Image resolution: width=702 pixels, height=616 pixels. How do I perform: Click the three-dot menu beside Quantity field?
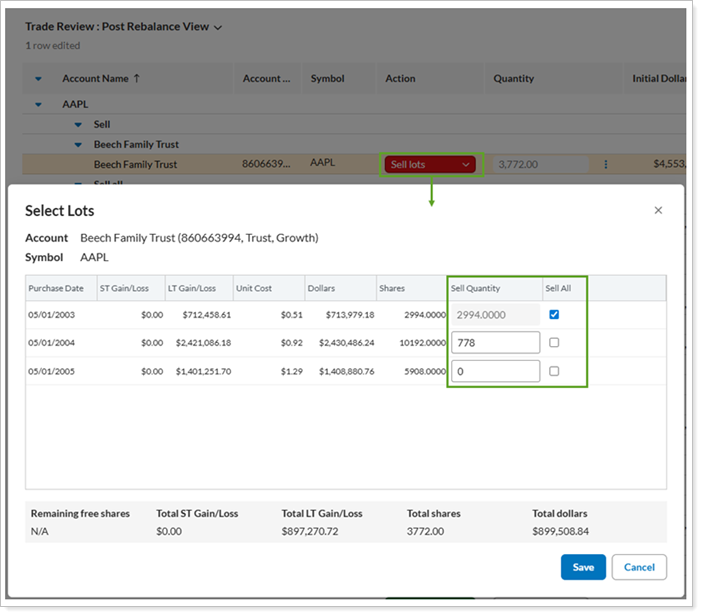pyautogui.click(x=605, y=165)
